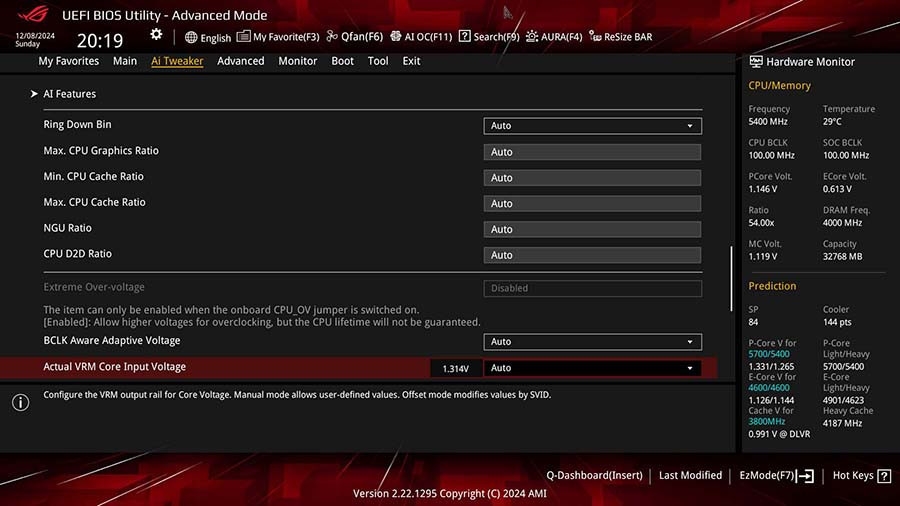Open the Ring Down Bin dropdown

click(x=592, y=126)
